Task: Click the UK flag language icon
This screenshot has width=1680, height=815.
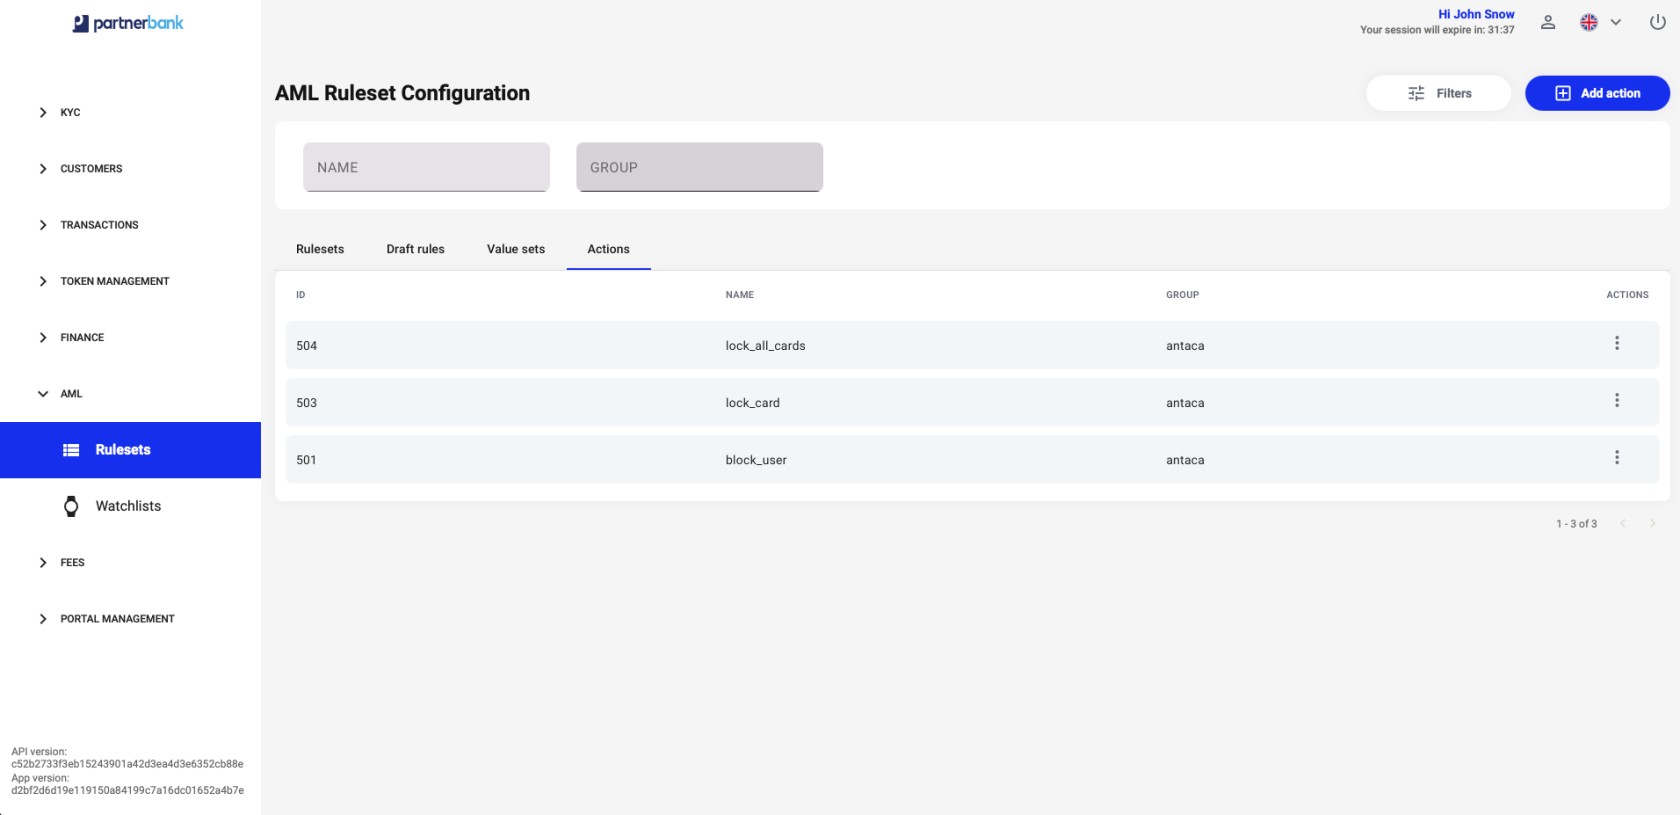Action: (1589, 22)
